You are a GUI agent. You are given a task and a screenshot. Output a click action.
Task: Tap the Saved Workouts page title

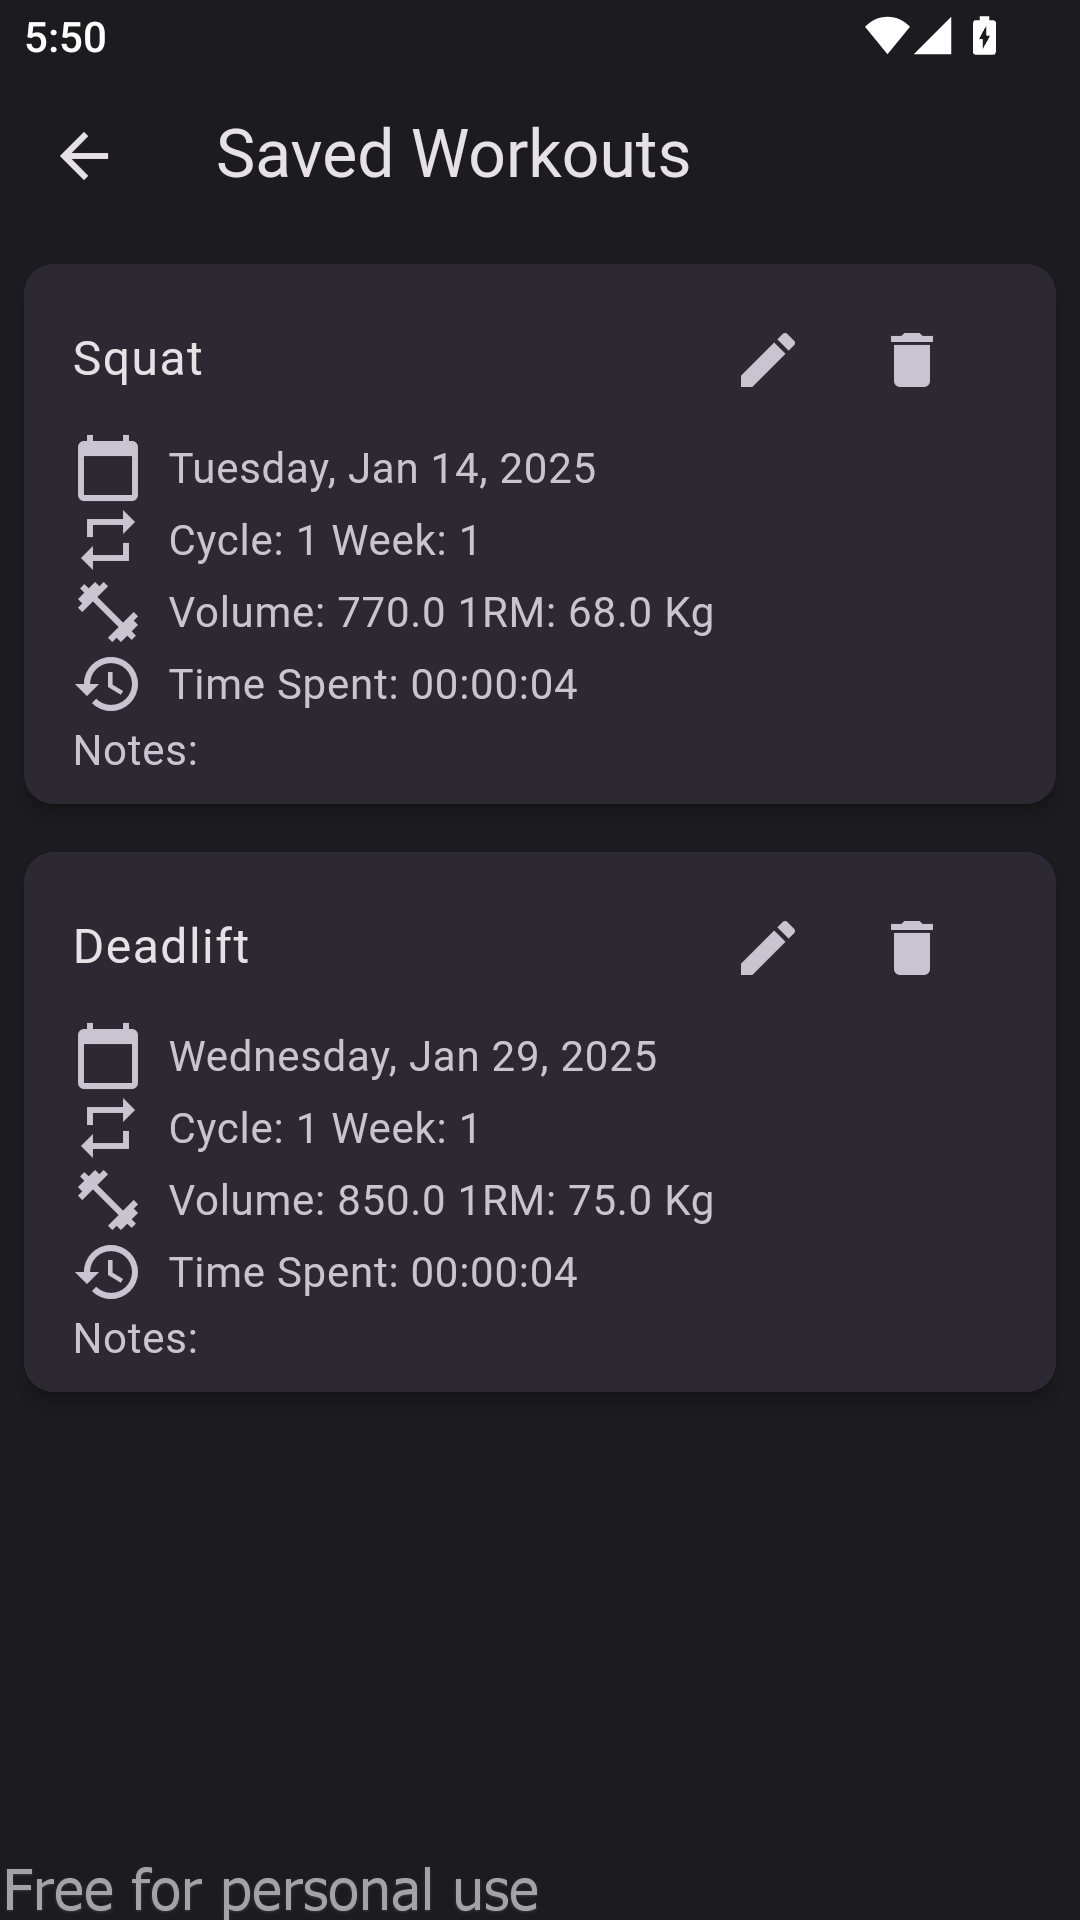[453, 154]
